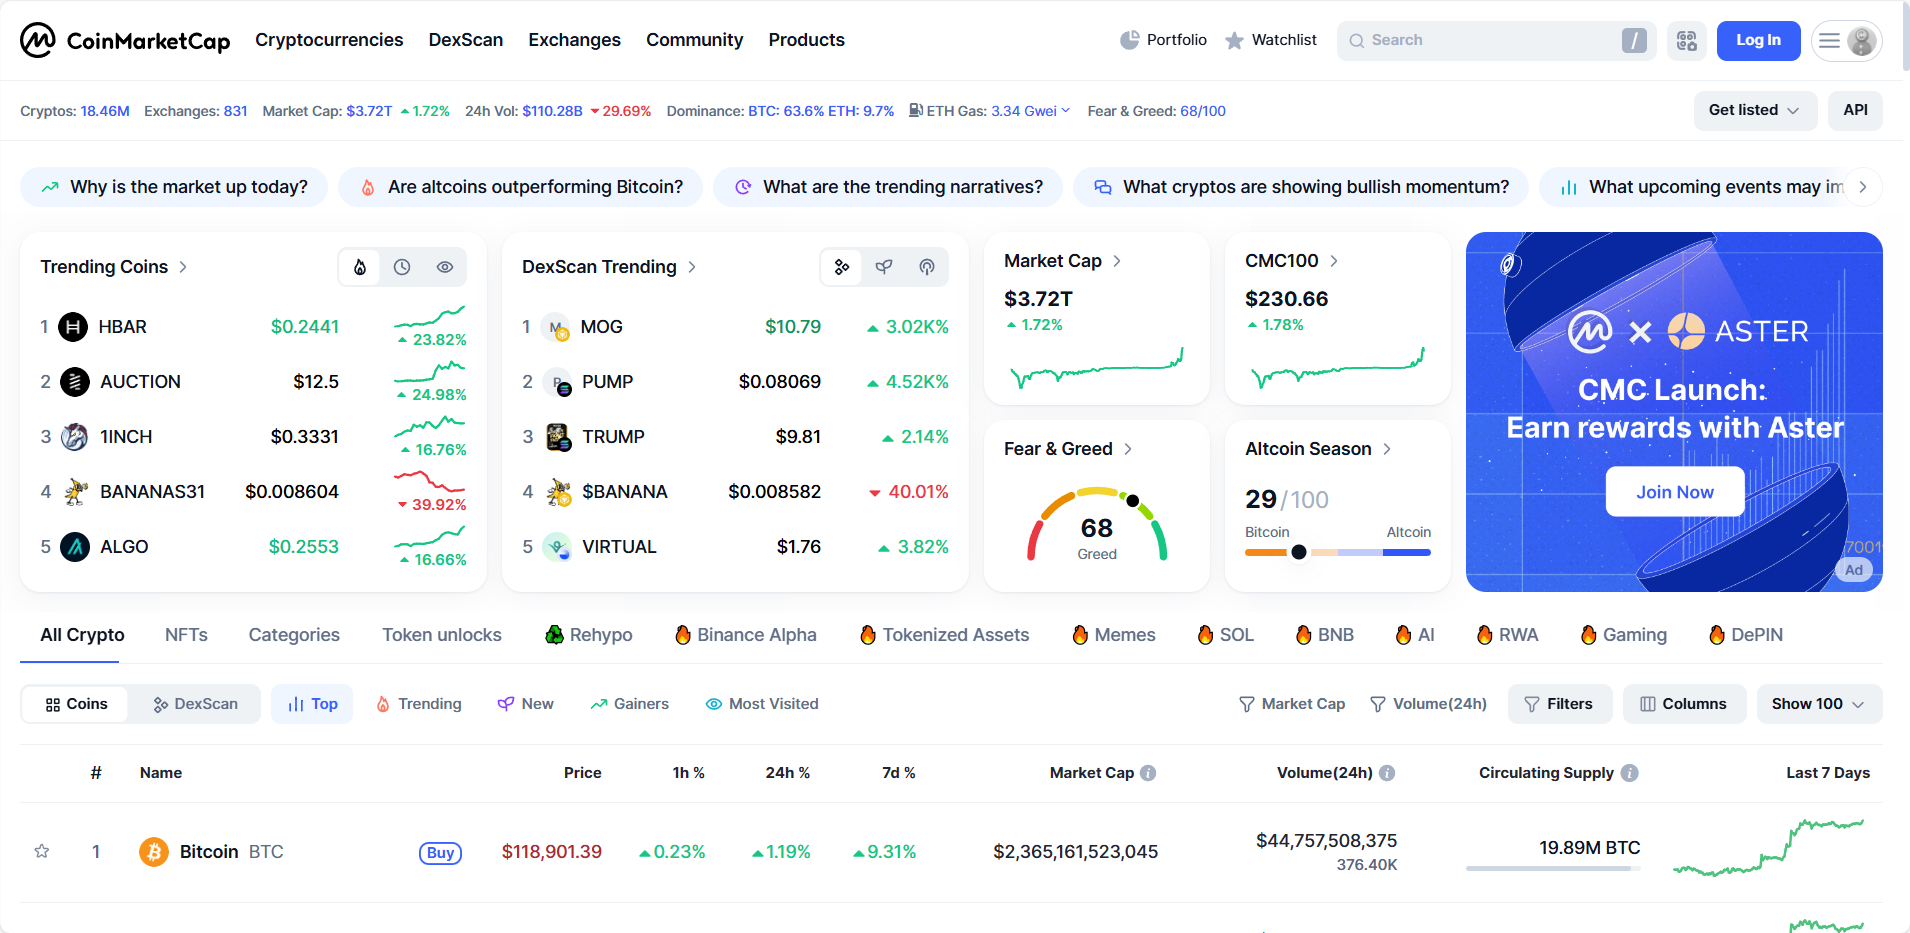Switch to DexScan view

point(195,704)
